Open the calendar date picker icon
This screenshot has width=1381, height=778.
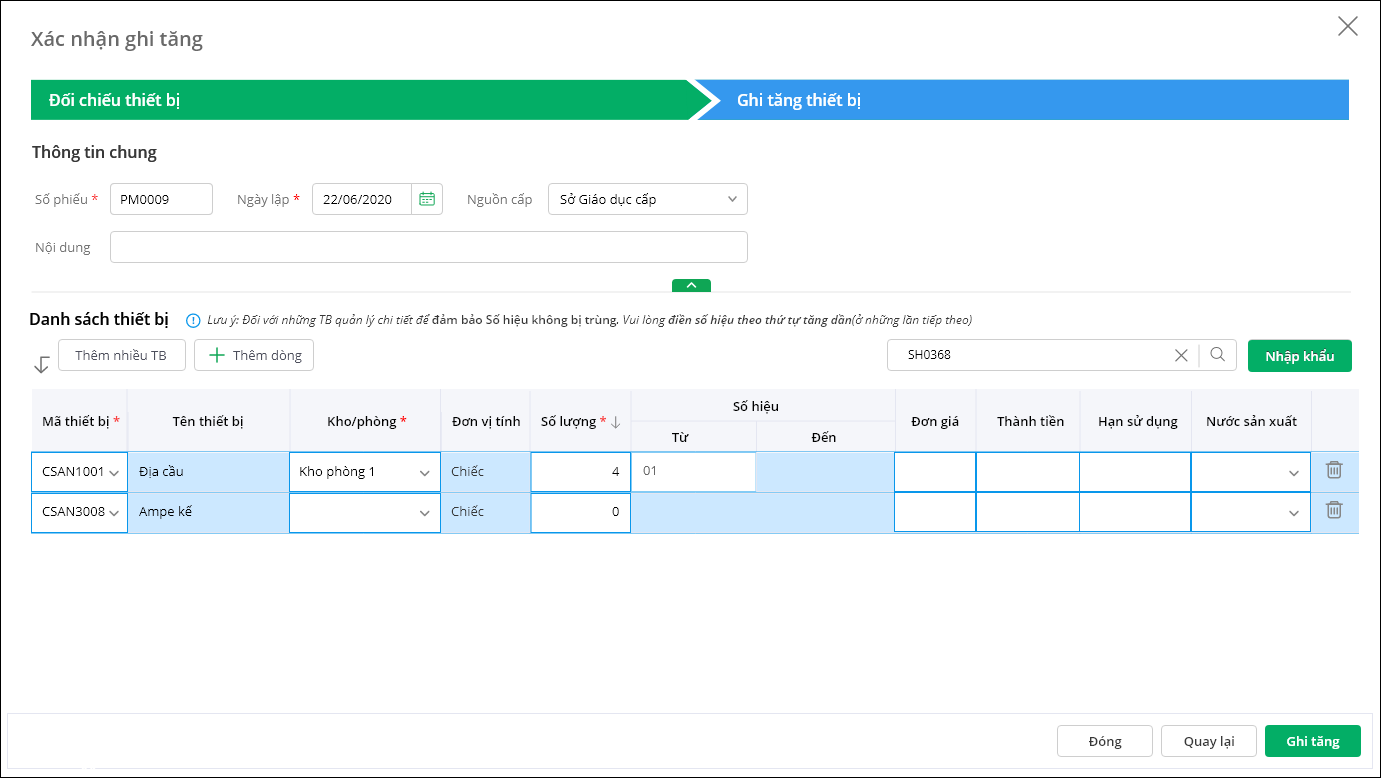pos(427,199)
